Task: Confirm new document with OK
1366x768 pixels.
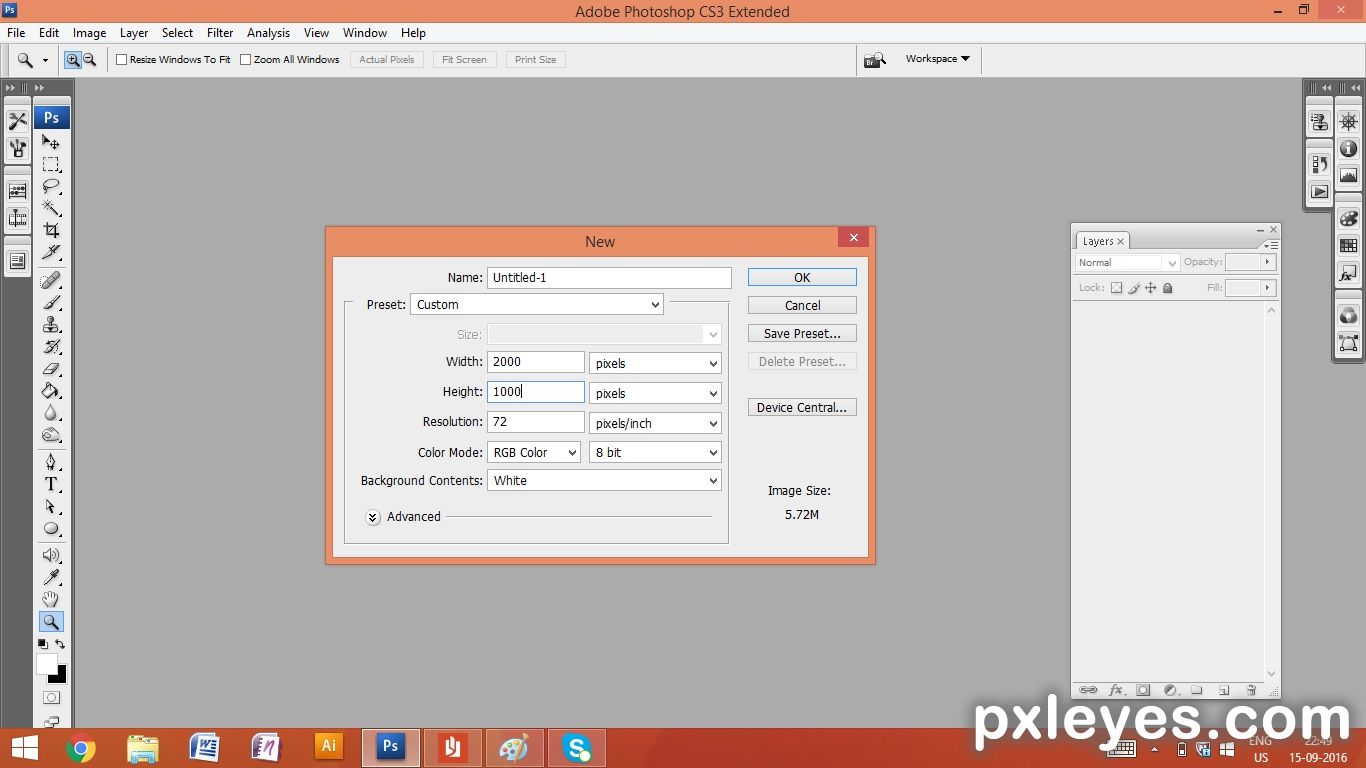Action: 802,277
